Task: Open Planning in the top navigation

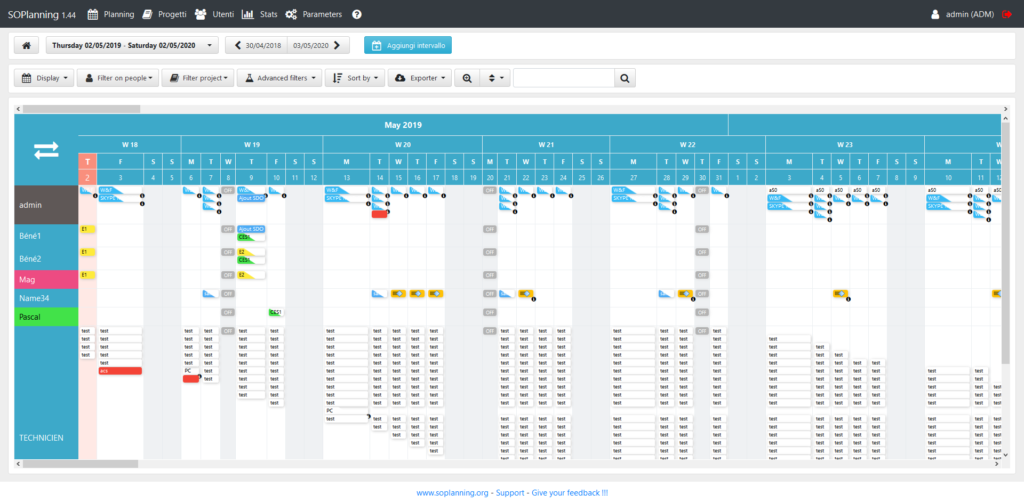Action: pyautogui.click(x=111, y=14)
